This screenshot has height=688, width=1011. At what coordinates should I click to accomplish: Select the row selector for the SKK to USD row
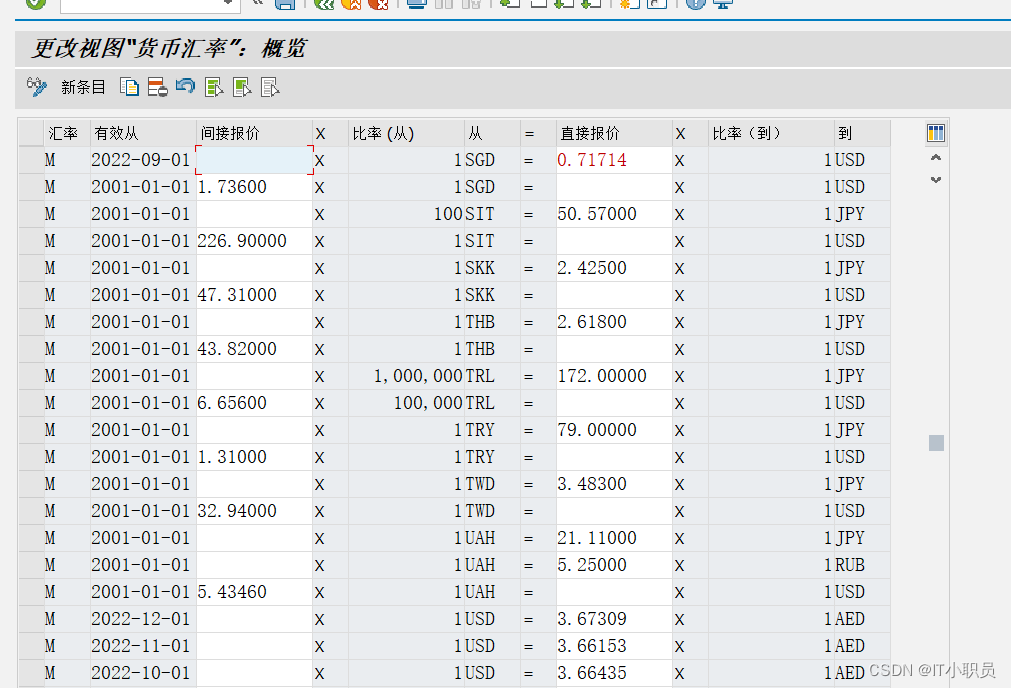(x=30, y=295)
